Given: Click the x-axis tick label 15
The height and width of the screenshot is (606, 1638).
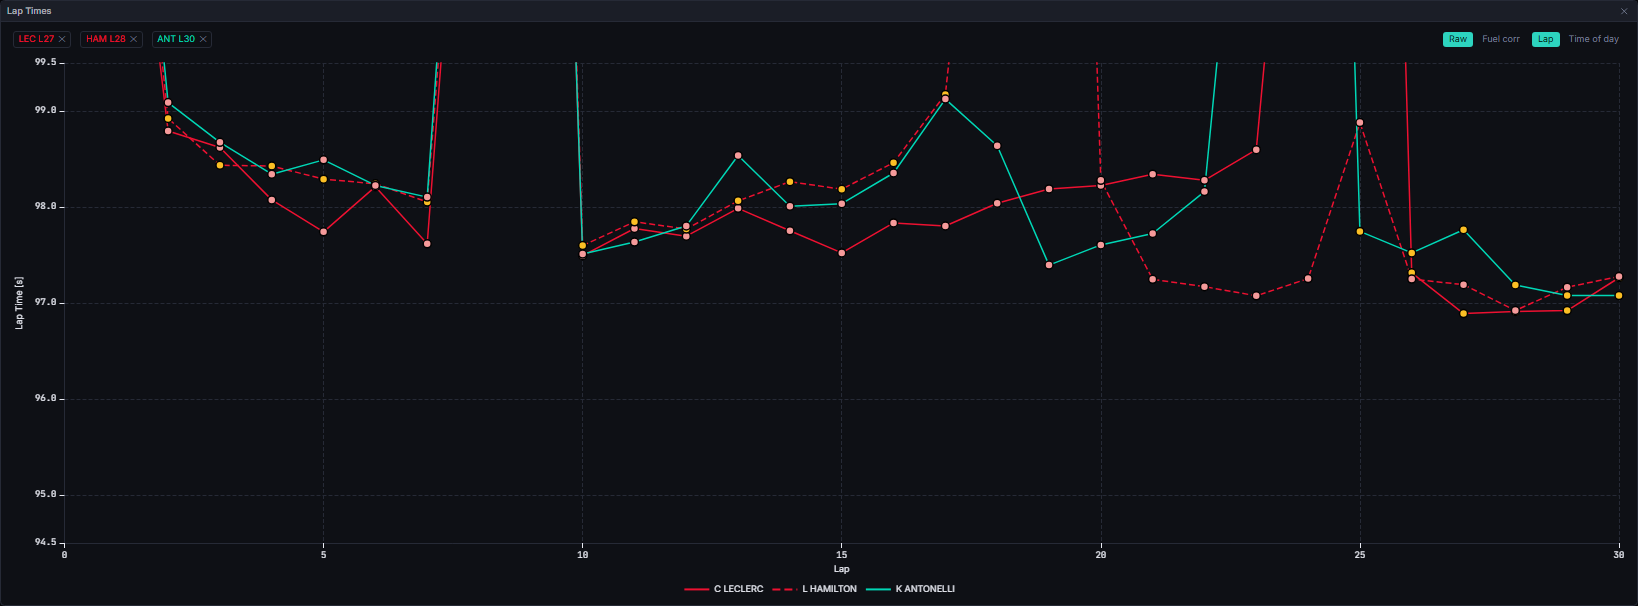Looking at the screenshot, I should (x=842, y=555).
